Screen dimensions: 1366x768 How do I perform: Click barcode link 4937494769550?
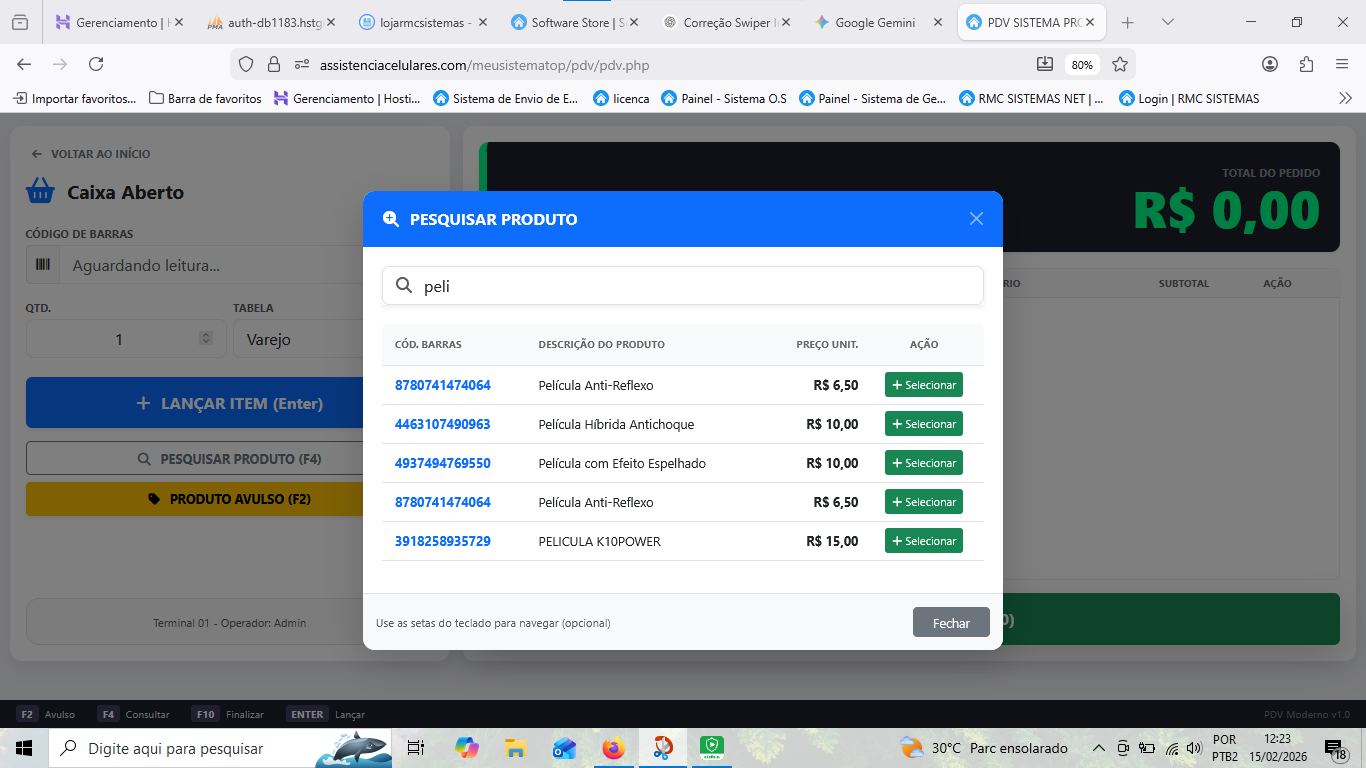(442, 463)
